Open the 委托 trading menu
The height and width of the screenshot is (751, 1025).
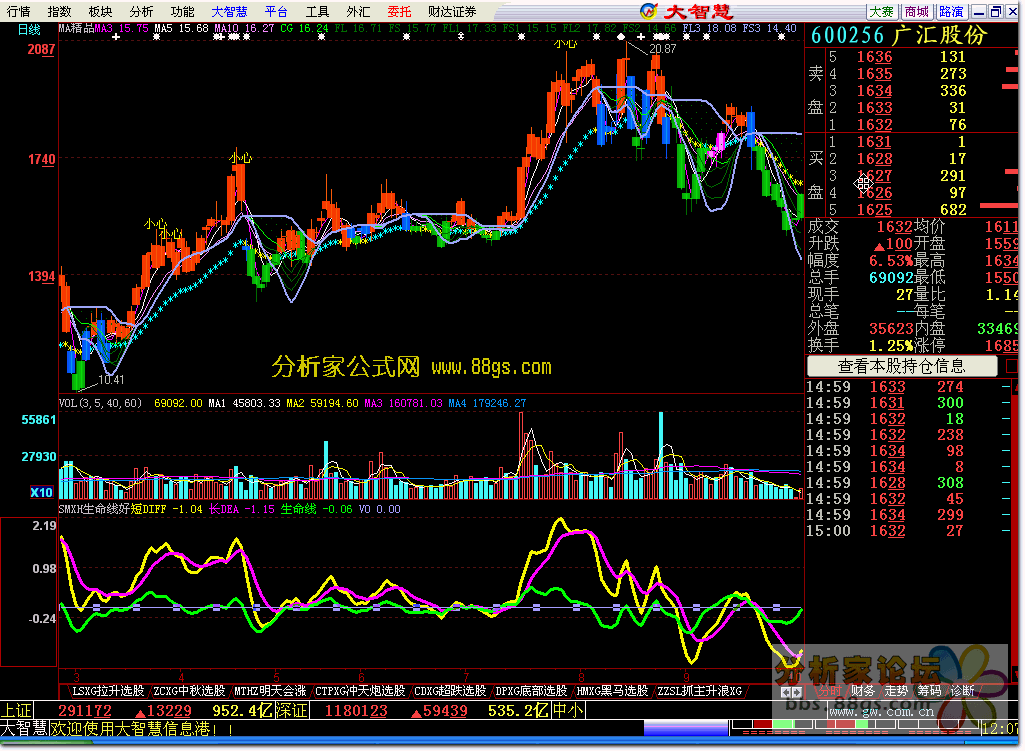[x=399, y=11]
